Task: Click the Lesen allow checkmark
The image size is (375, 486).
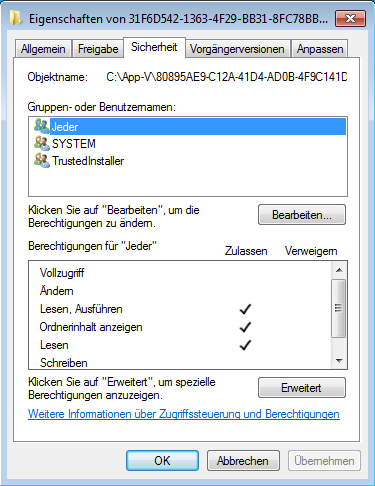Action: click(245, 345)
